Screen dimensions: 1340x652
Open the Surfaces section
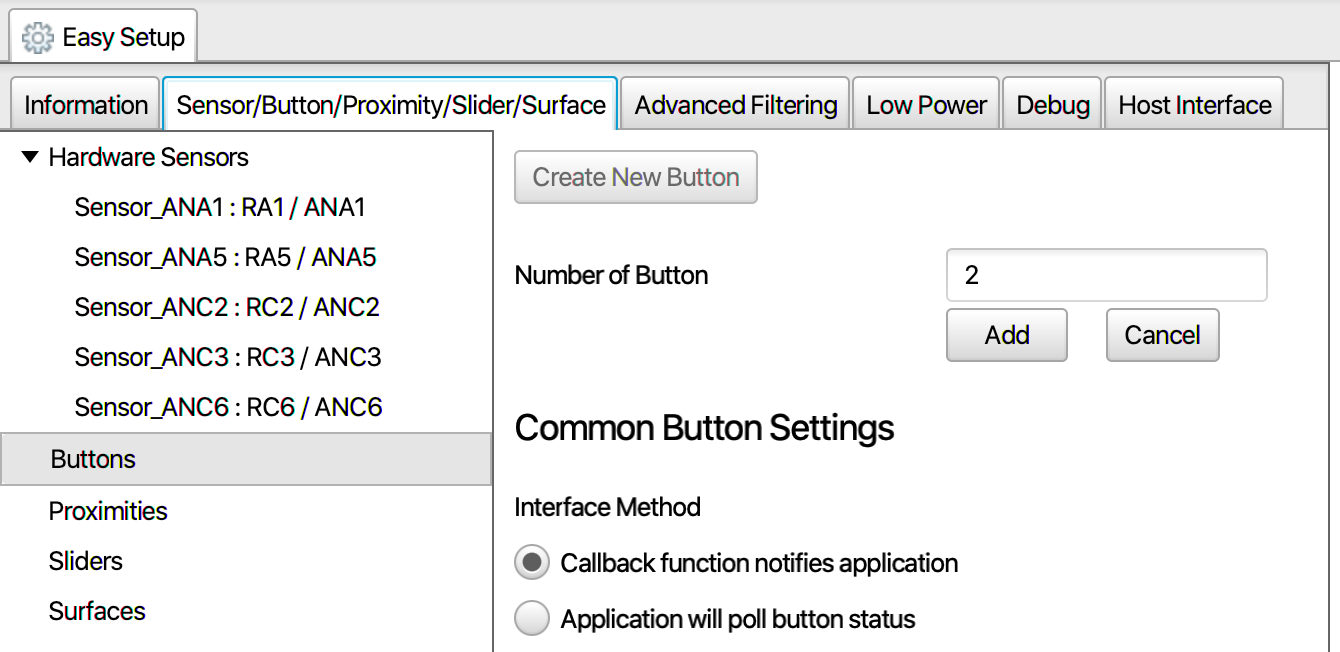(97, 611)
